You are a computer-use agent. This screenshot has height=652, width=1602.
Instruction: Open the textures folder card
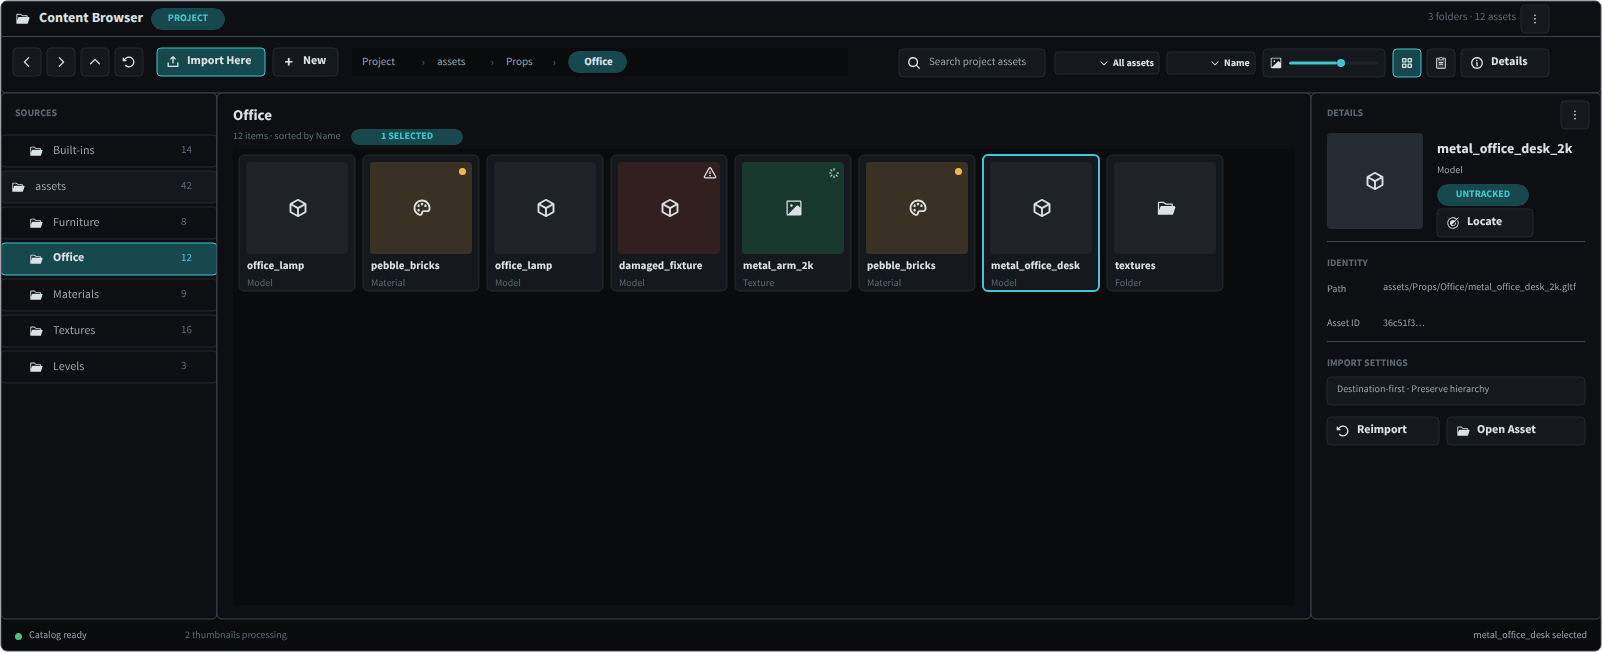(1165, 223)
